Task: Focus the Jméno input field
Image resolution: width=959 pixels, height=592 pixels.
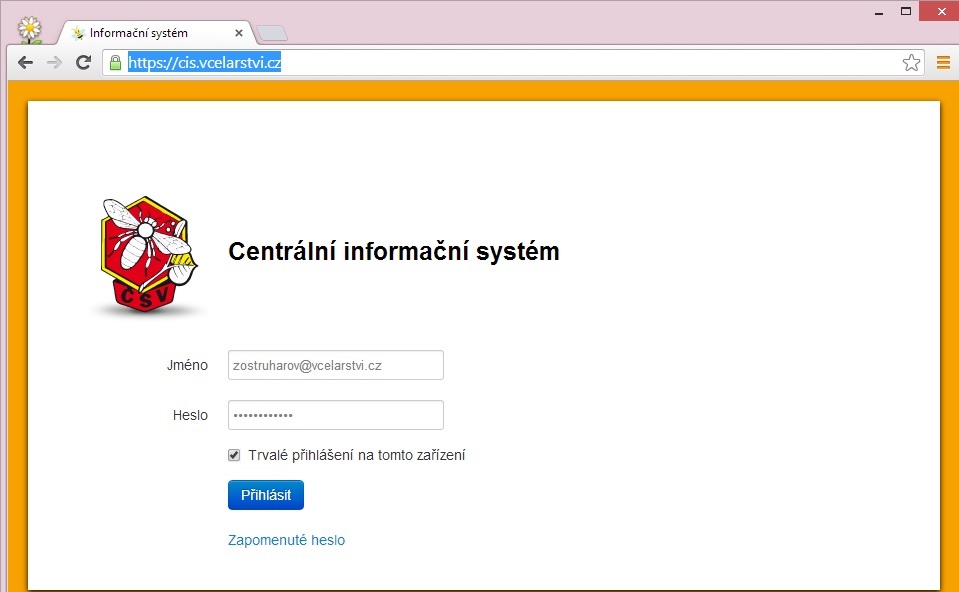Action: [336, 365]
